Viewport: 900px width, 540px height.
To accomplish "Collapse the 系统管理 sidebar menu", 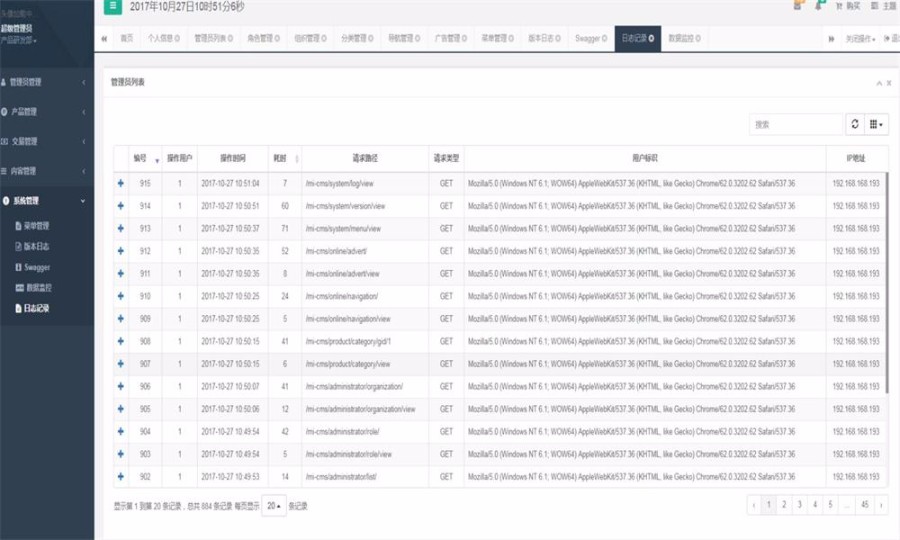I will point(47,201).
